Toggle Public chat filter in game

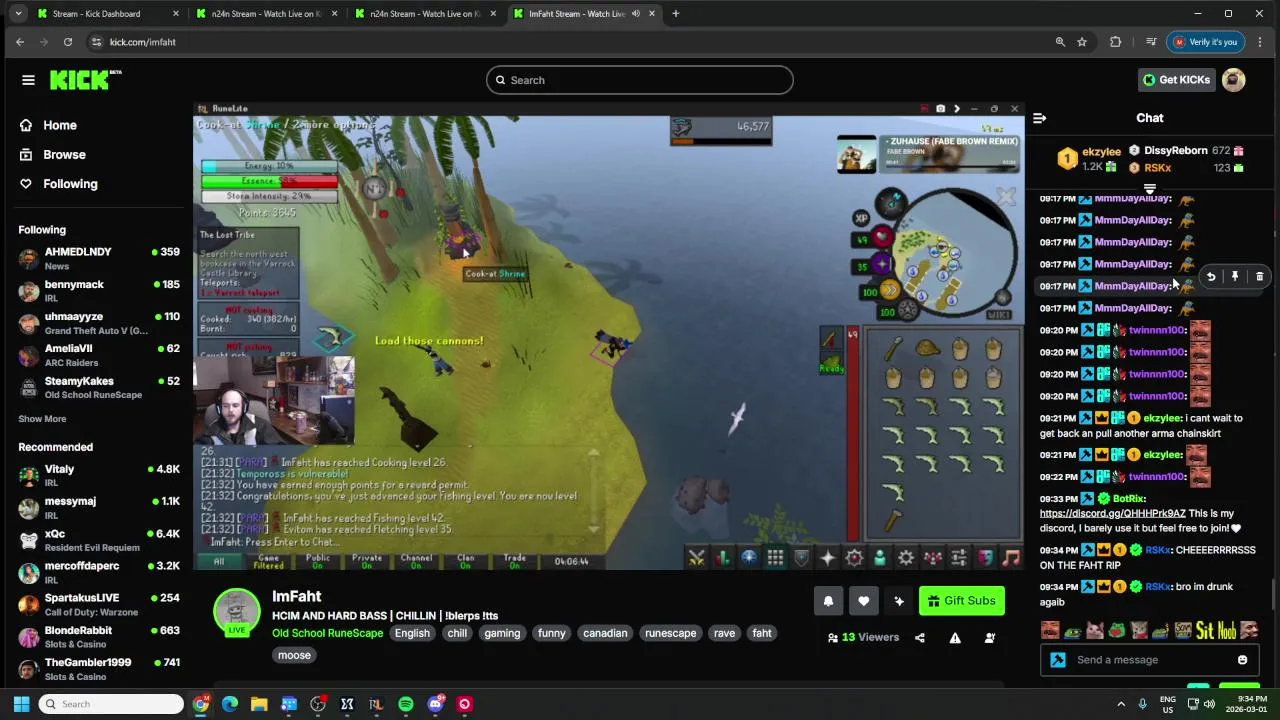[318, 561]
